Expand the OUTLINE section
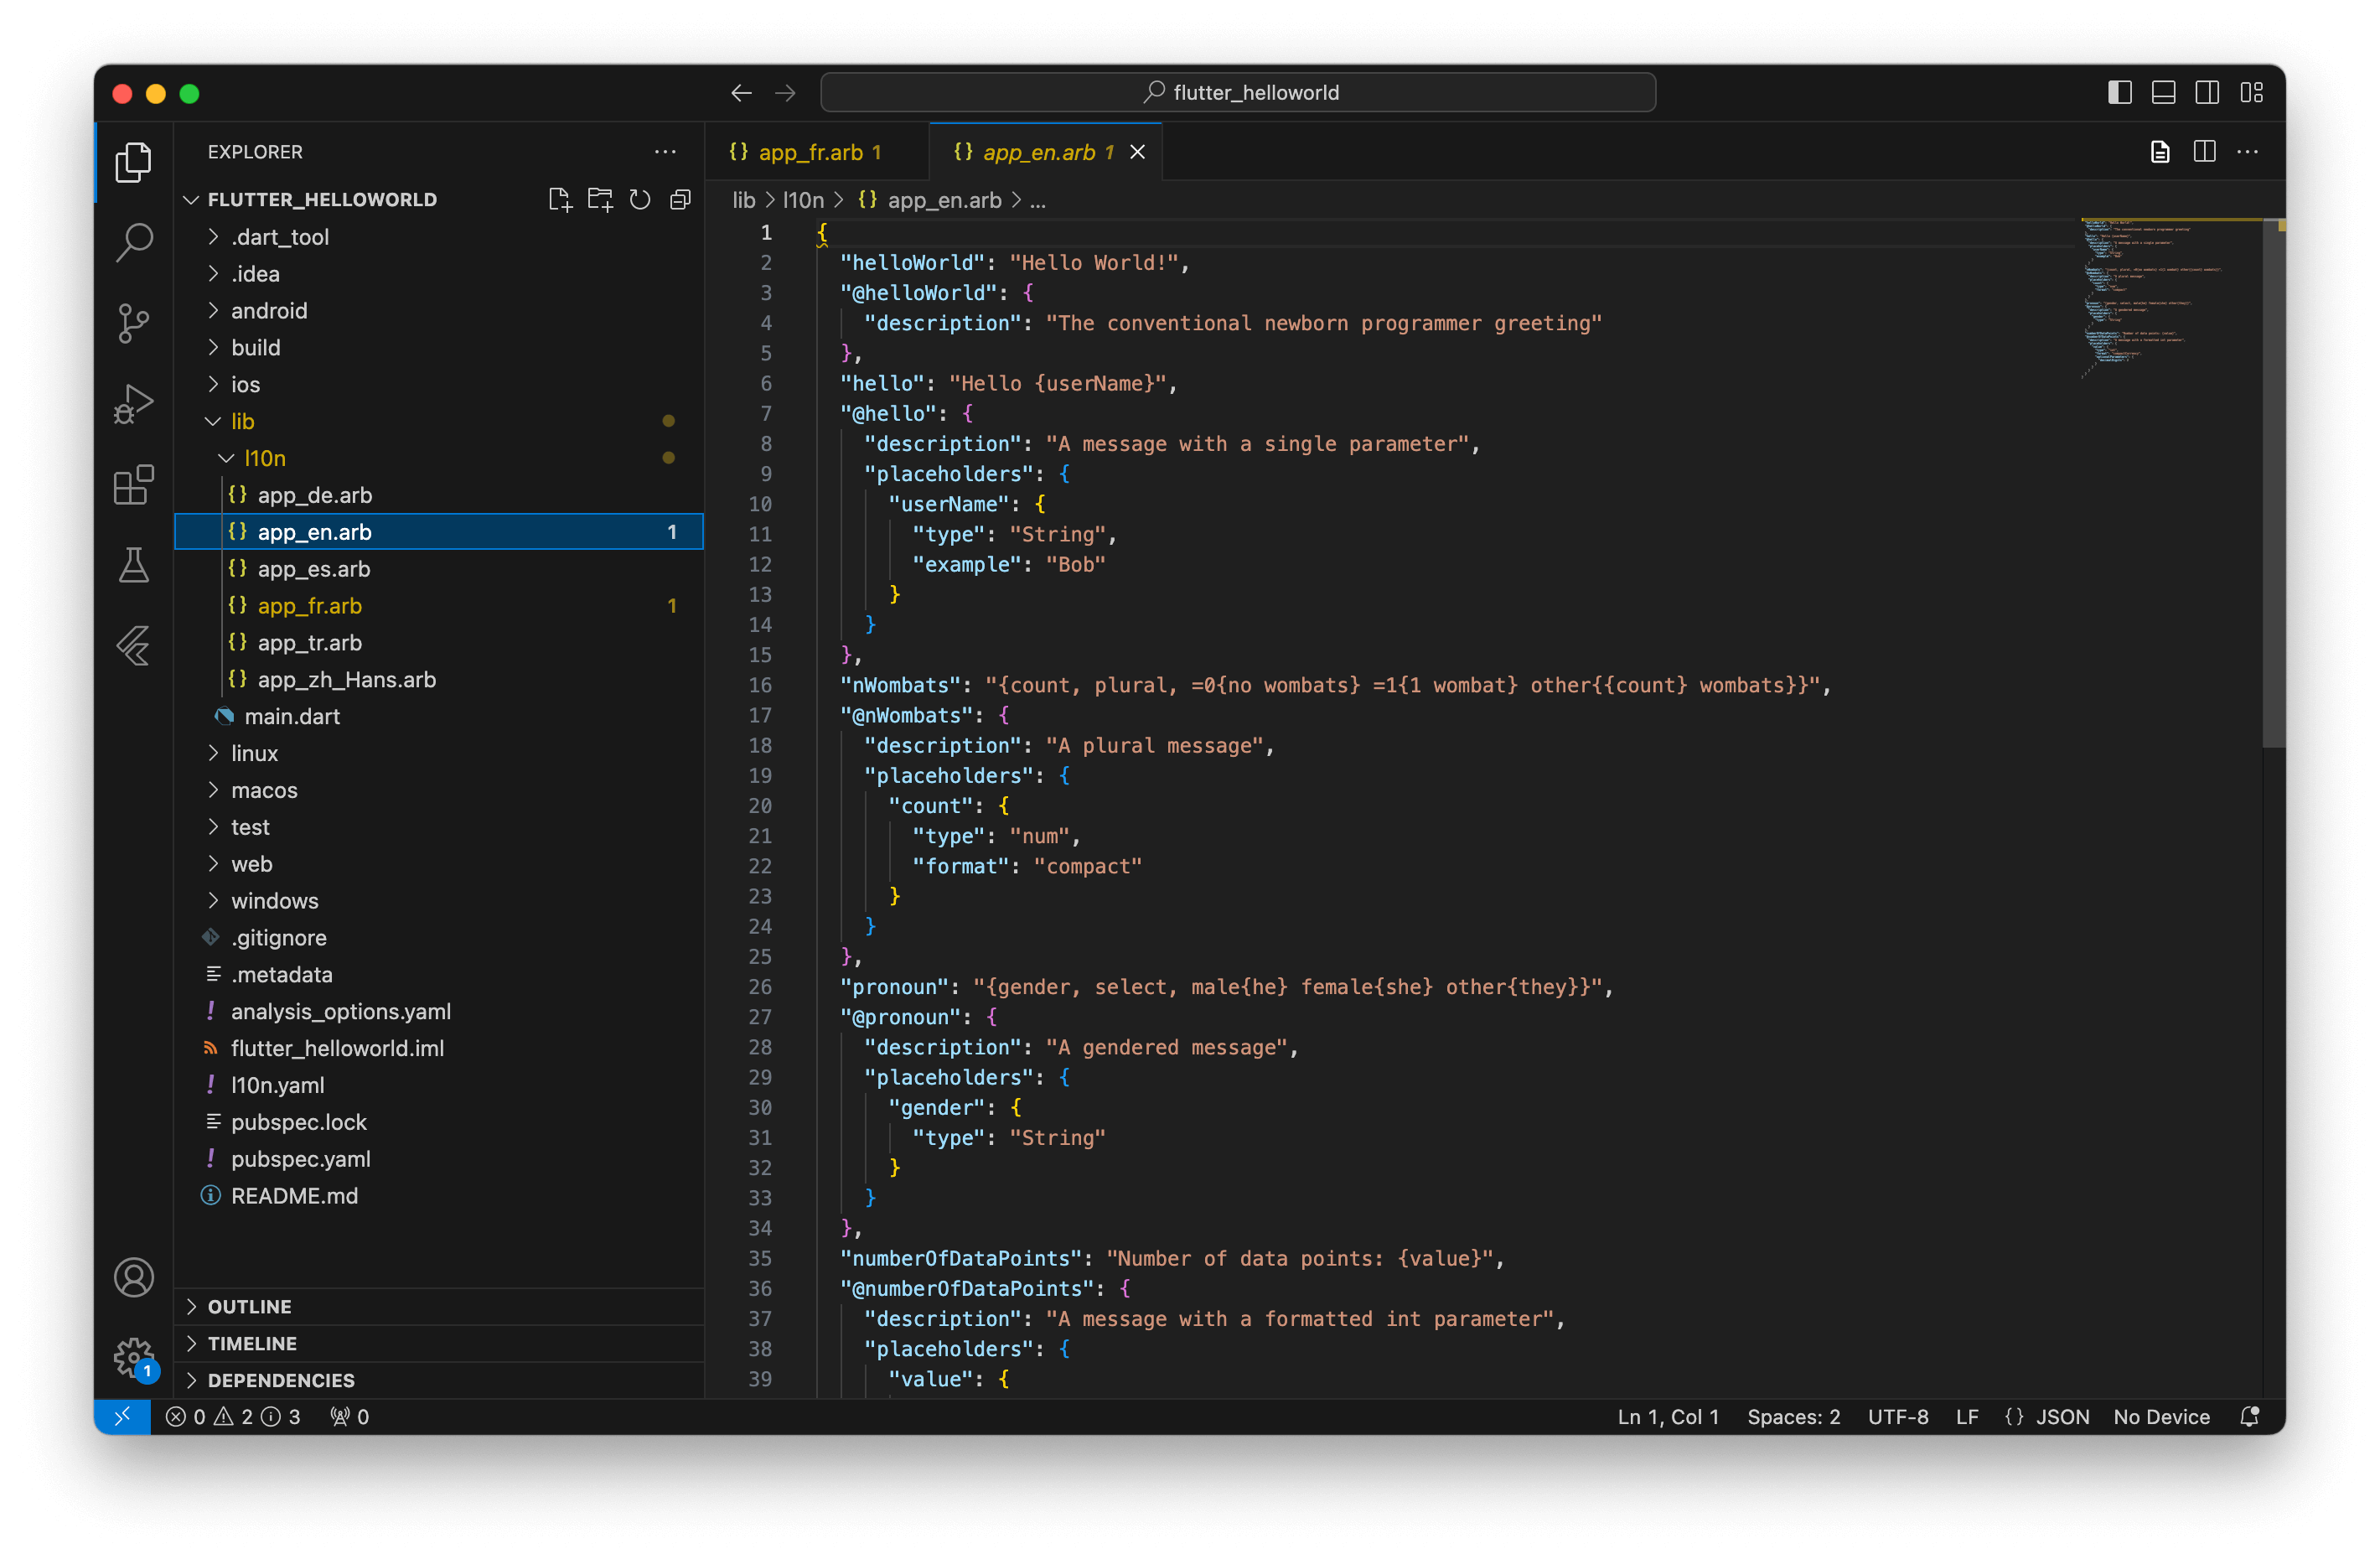The height and width of the screenshot is (1559, 2380). pyautogui.click(x=439, y=1306)
